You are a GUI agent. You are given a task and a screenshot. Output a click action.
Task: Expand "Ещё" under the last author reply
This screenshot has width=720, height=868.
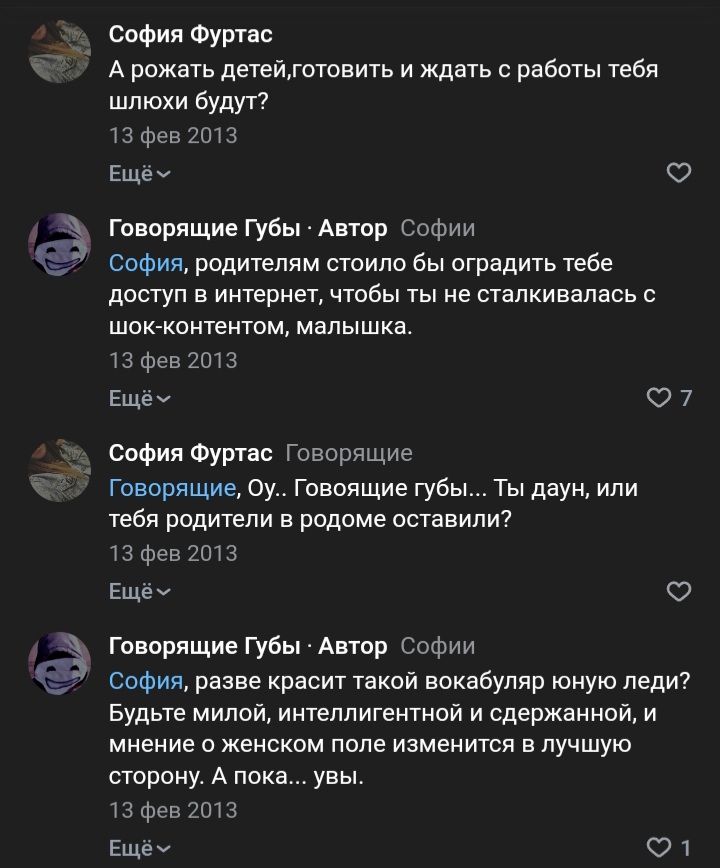point(139,848)
